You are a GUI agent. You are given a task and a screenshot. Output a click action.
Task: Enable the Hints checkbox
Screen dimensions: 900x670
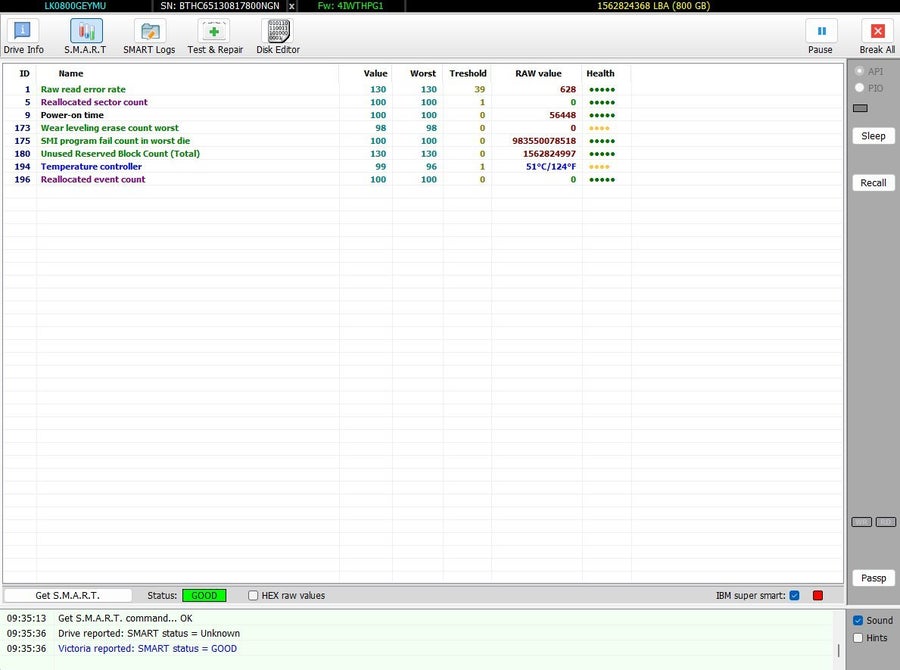[x=858, y=638]
